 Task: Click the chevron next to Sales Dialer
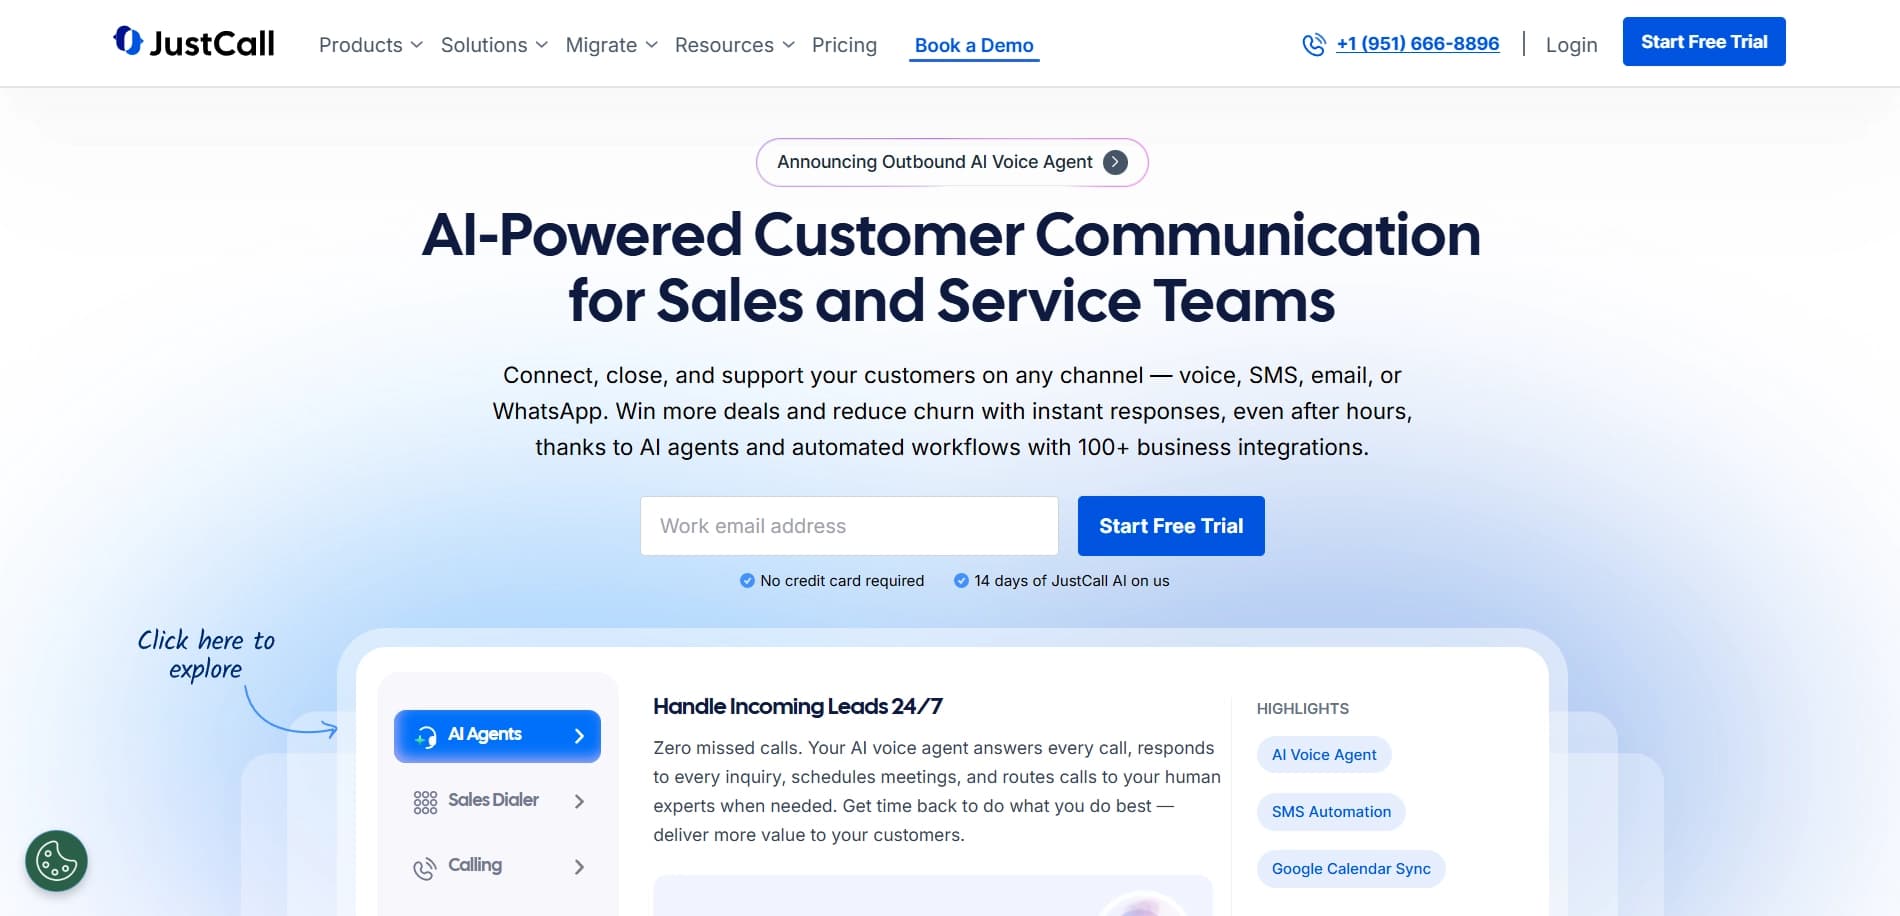(x=579, y=801)
